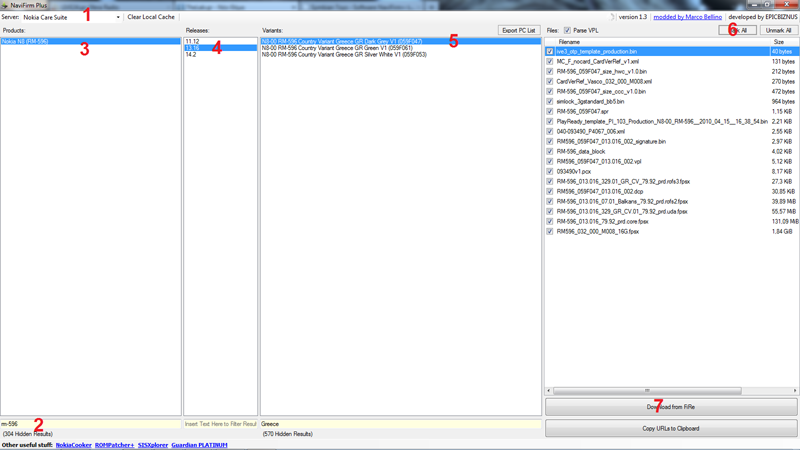Click the developed by EPICBIZNUS label
The image size is (800, 450).
pyautogui.click(x=763, y=17)
